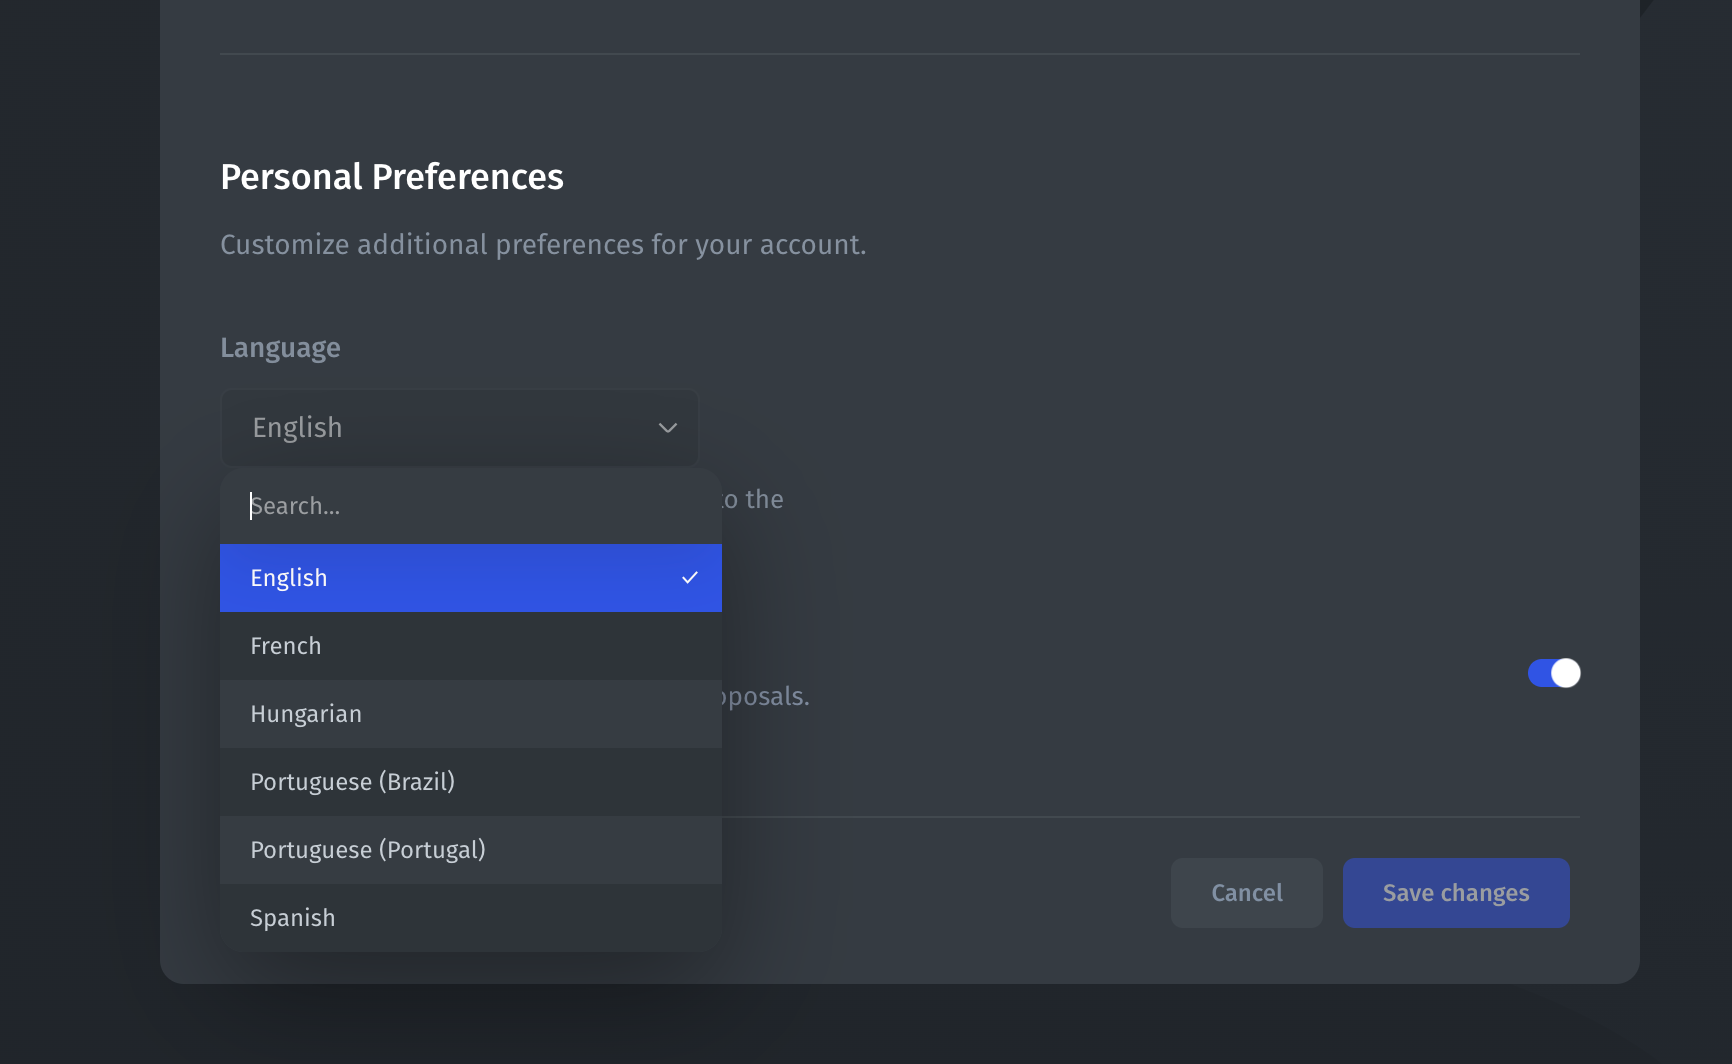Pick Portuguese (Brazil) language option
1732x1064 pixels.
471,782
